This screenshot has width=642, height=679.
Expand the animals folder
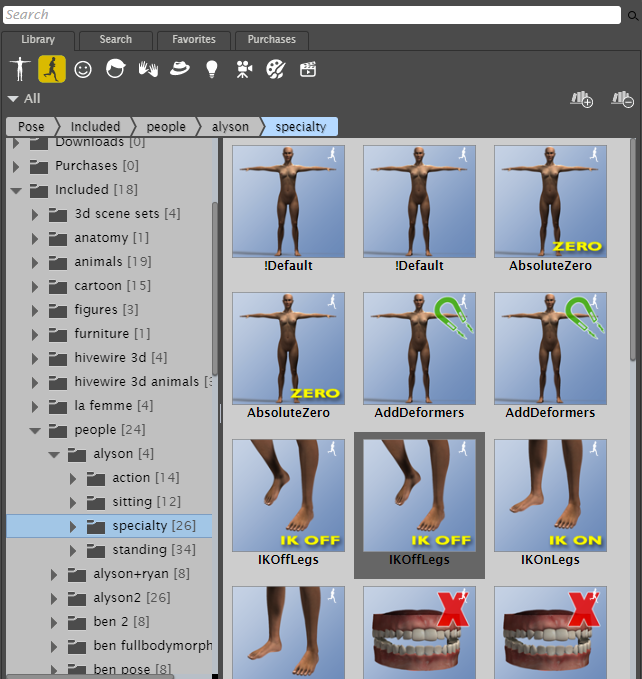(35, 262)
